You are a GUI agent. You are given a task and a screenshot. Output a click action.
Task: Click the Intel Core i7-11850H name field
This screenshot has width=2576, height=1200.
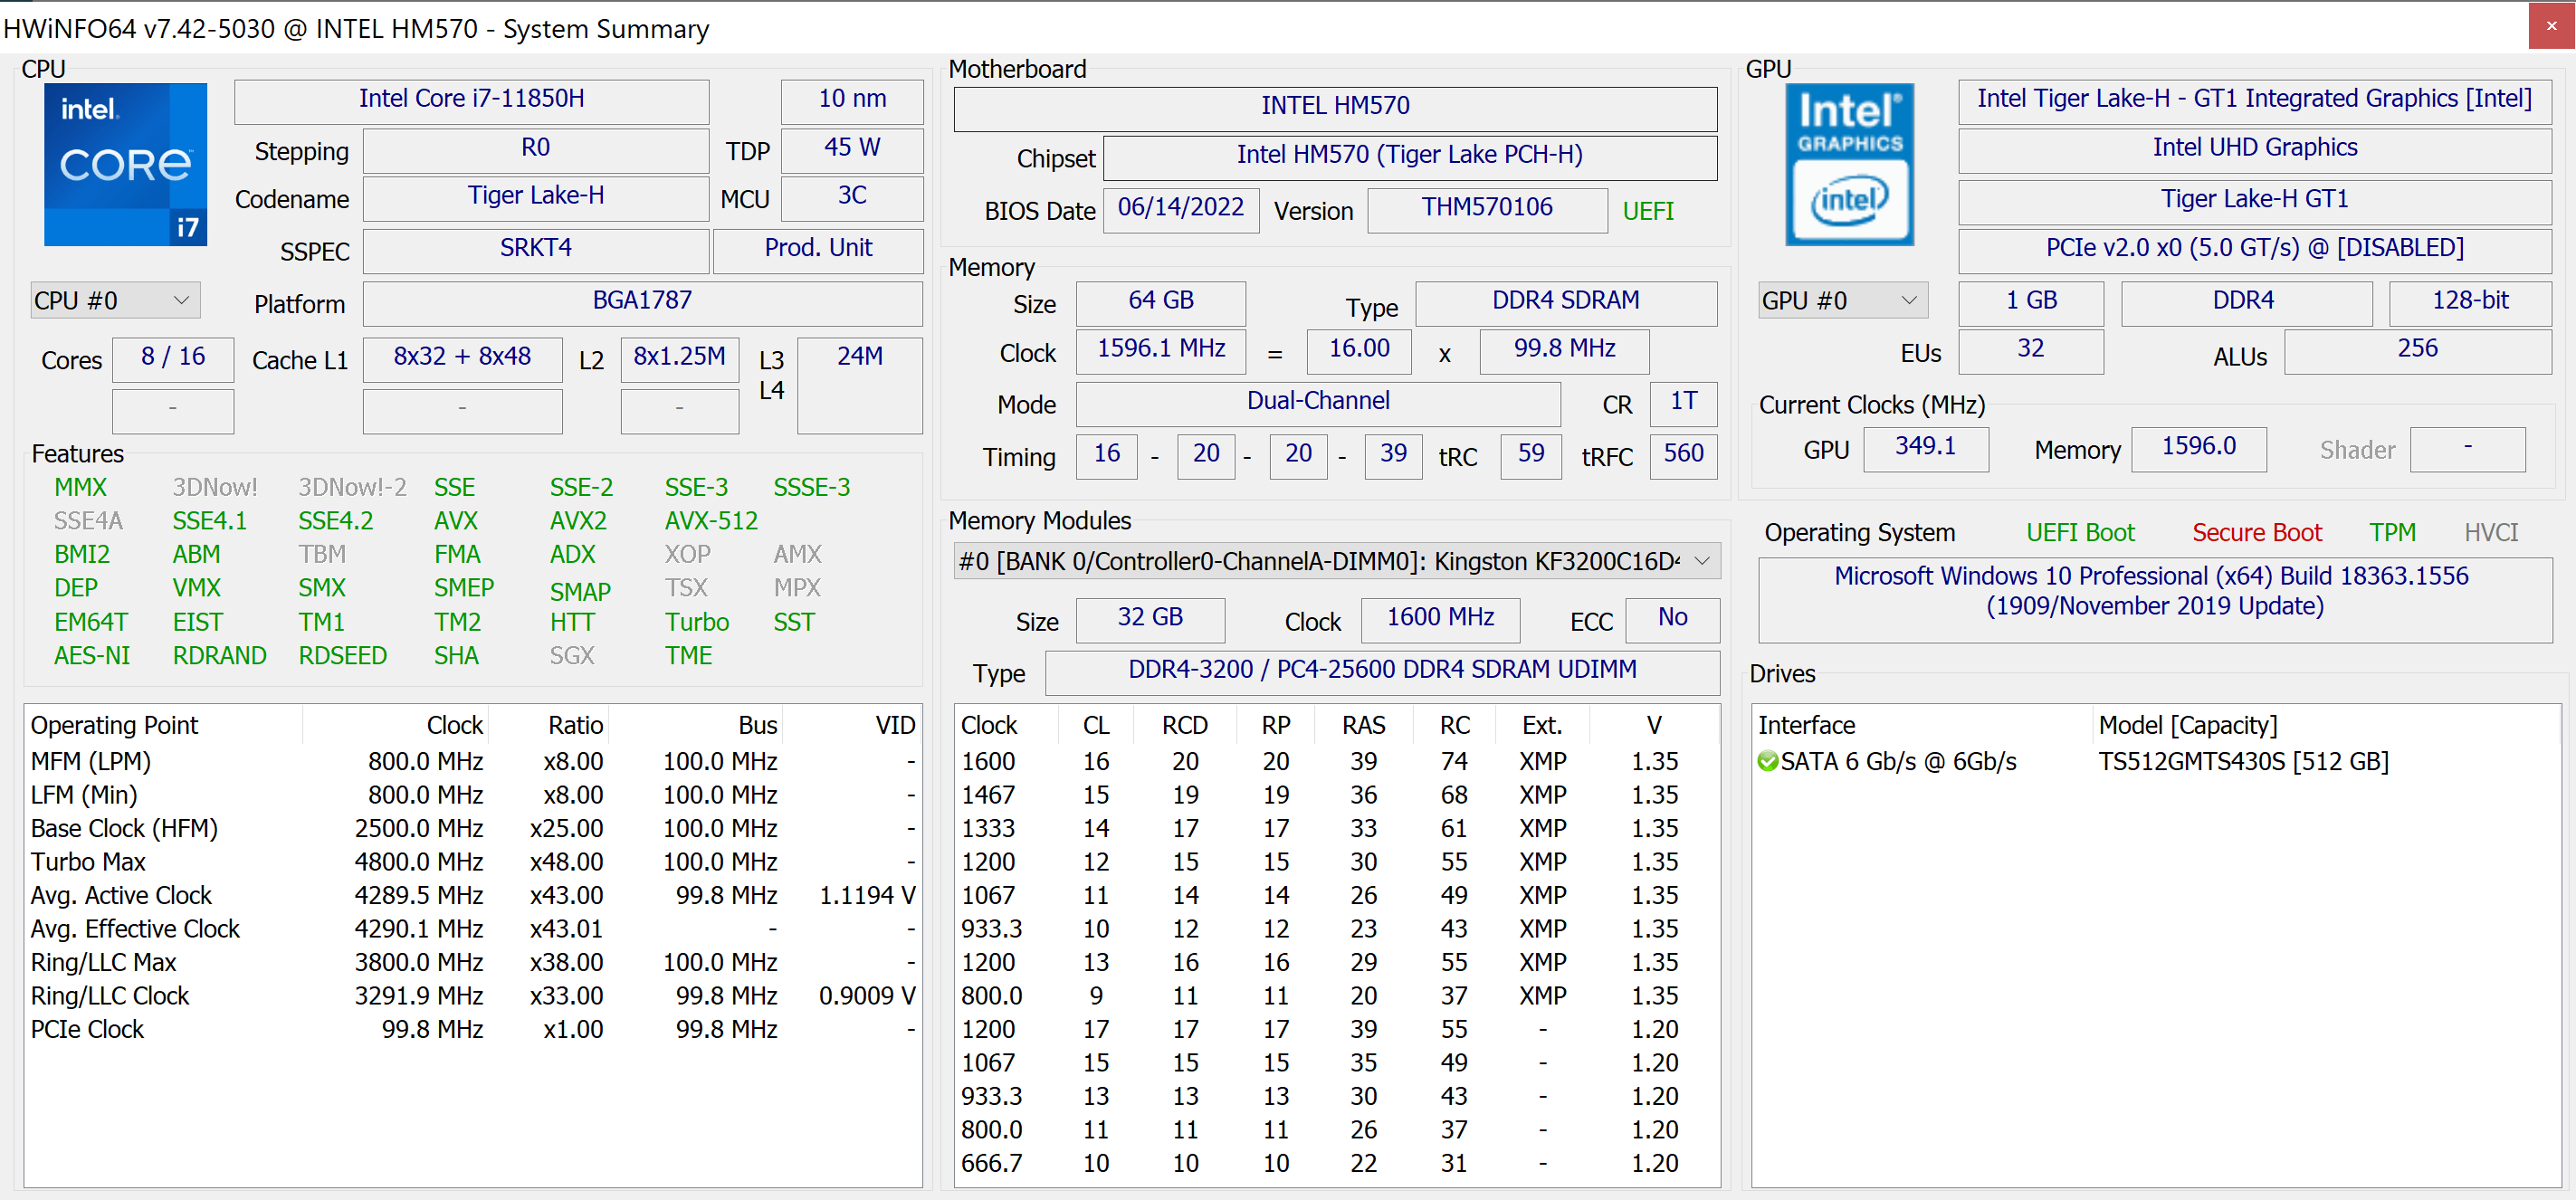[x=471, y=99]
